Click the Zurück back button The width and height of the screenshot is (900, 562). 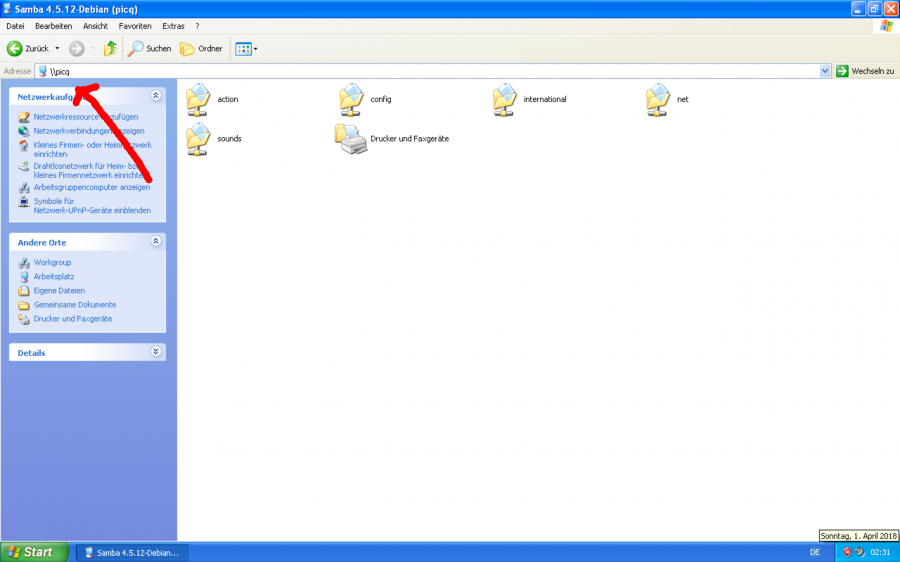point(27,48)
